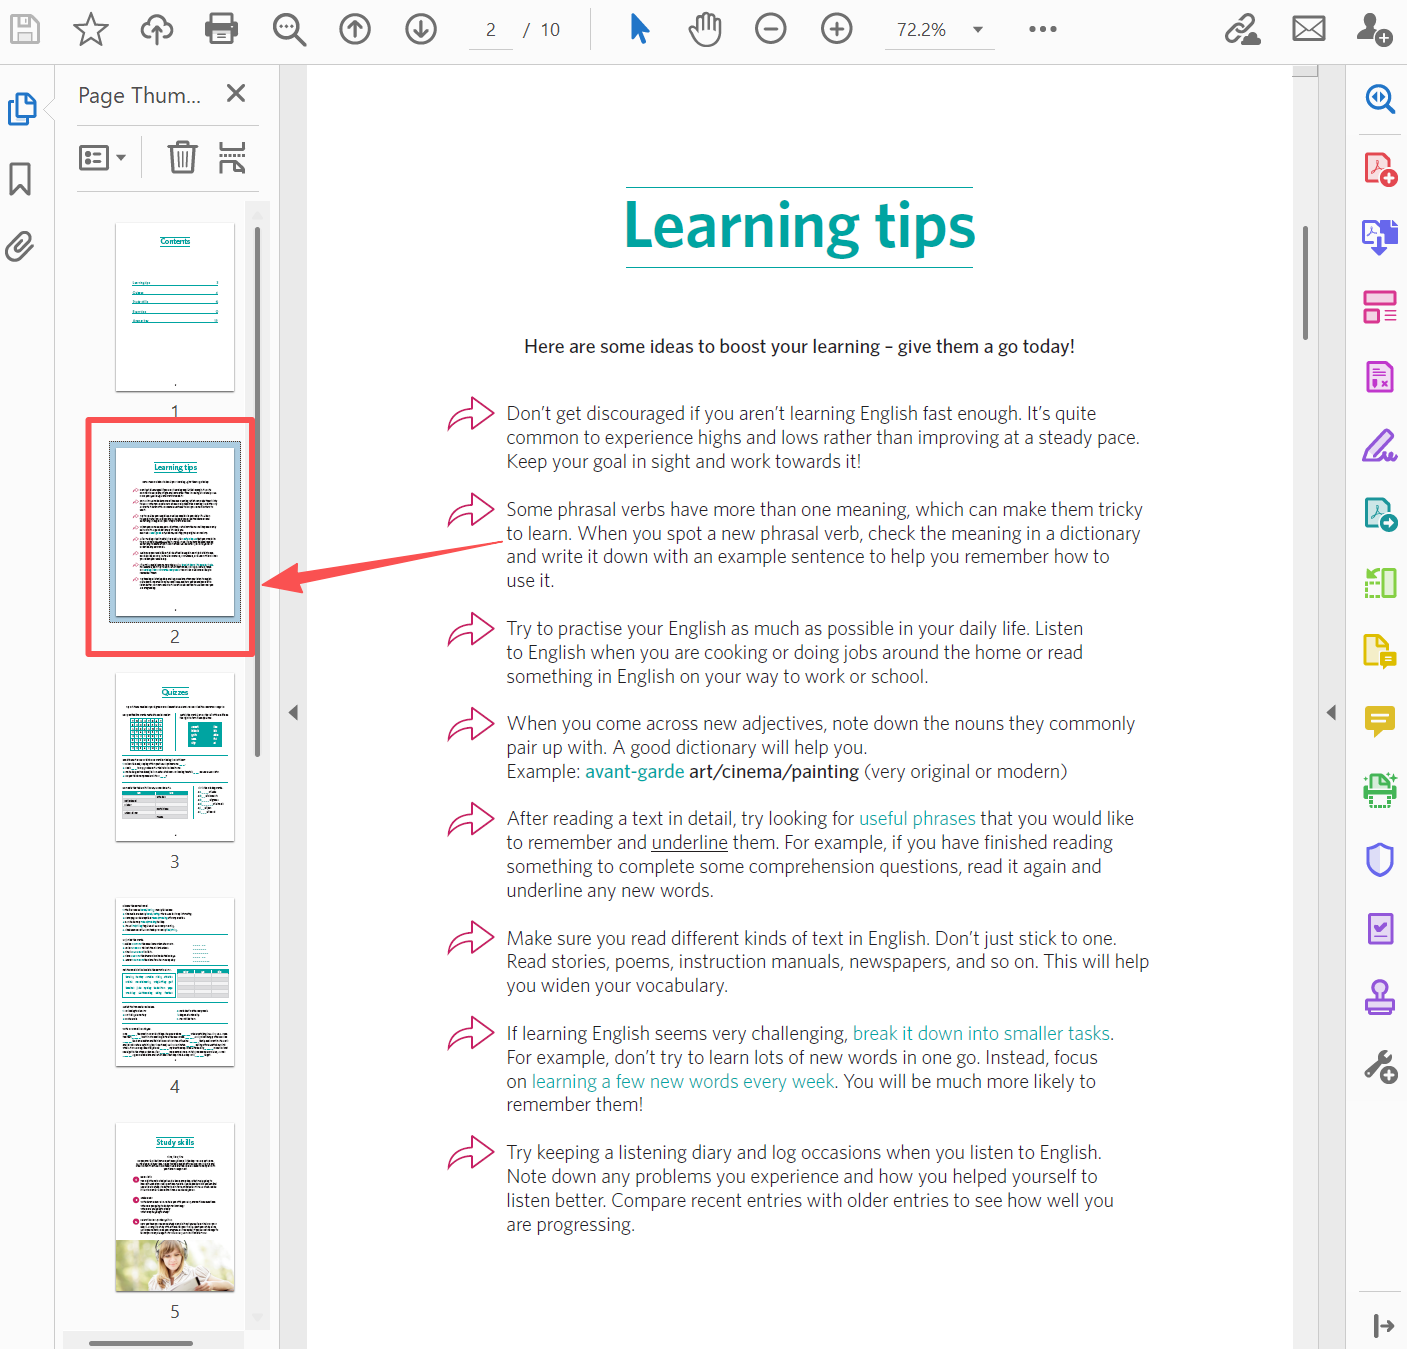The image size is (1407, 1349).
Task: Open the find text search tool
Action: [x=289, y=30]
